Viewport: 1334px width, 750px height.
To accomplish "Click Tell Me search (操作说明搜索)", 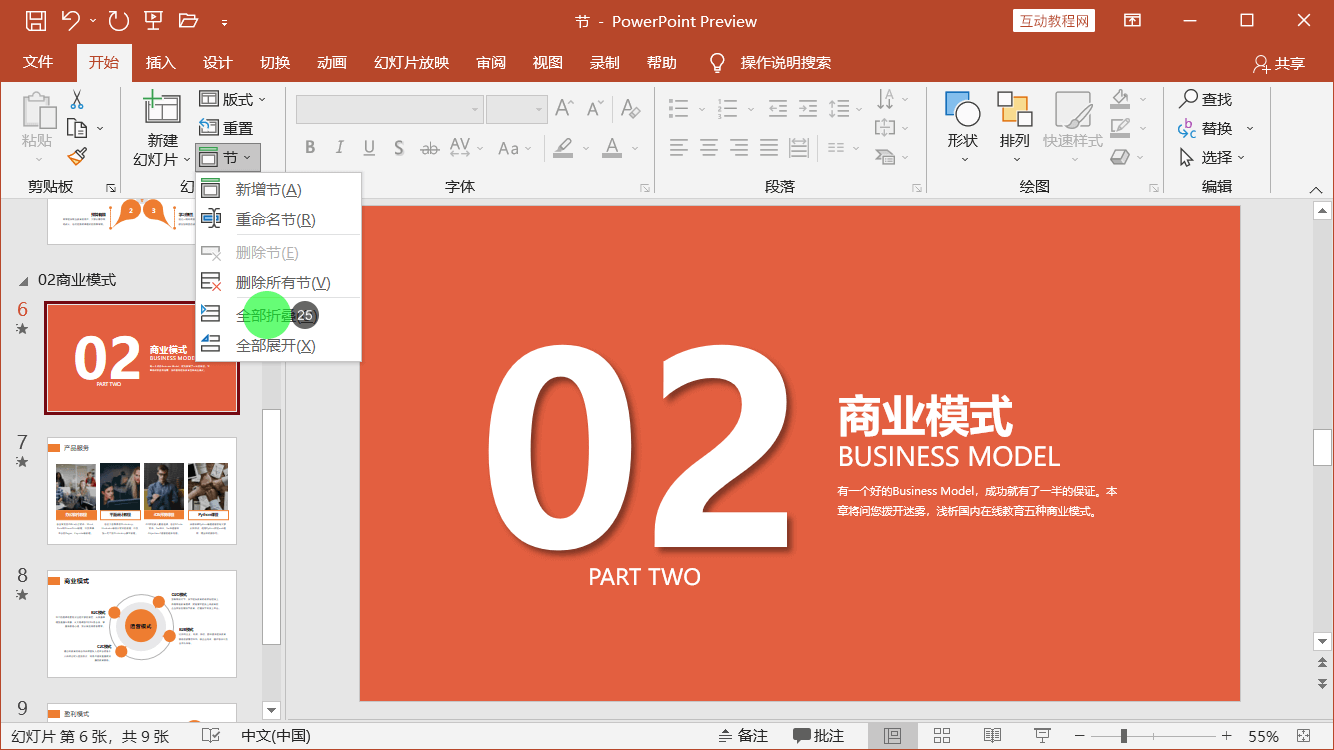I will click(x=770, y=62).
